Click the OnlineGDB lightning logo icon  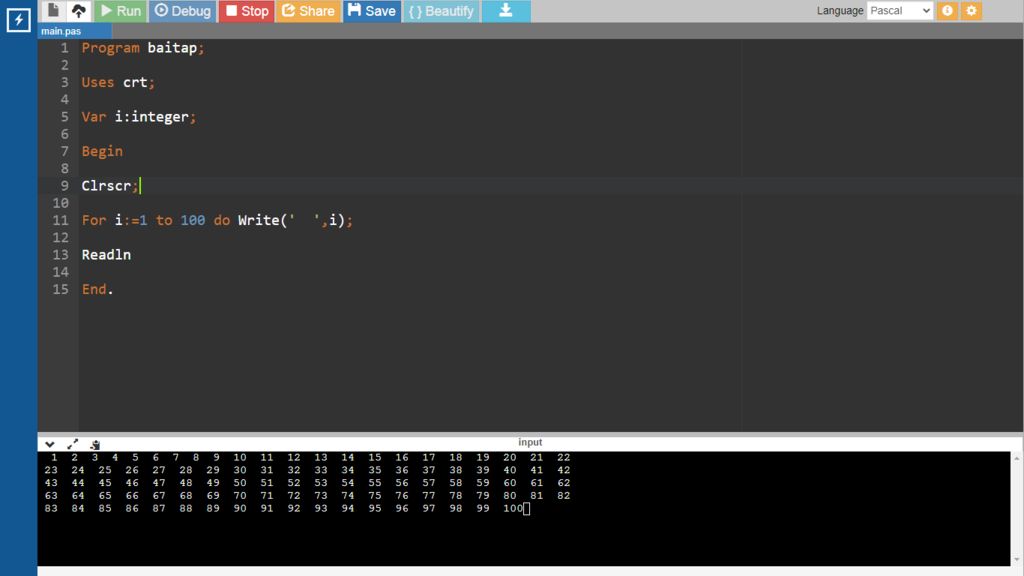tap(18, 20)
